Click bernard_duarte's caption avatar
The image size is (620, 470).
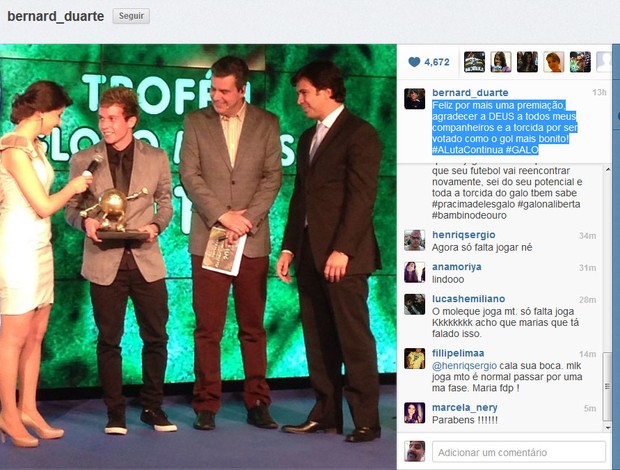tap(415, 99)
